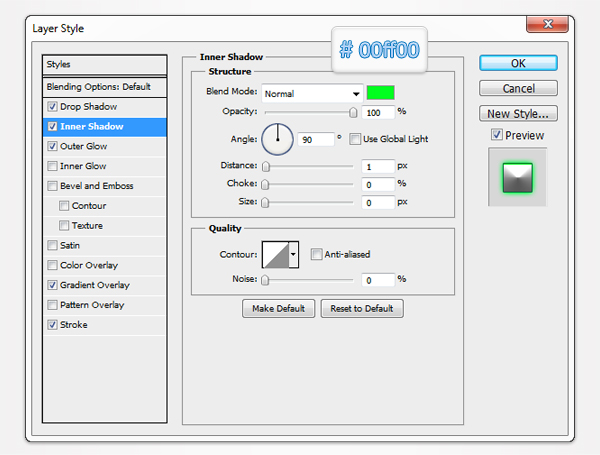The image size is (600, 455).
Task: Click the Distance value input field
Action: pyautogui.click(x=379, y=166)
